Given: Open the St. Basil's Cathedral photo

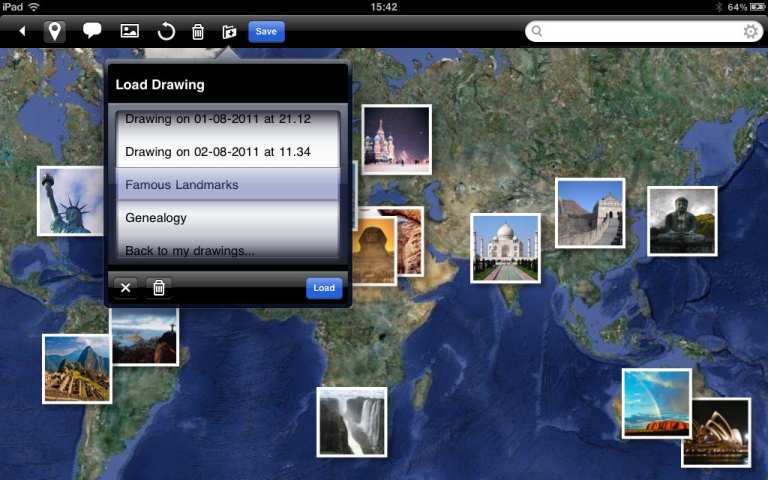Looking at the screenshot, I should pyautogui.click(x=397, y=140).
